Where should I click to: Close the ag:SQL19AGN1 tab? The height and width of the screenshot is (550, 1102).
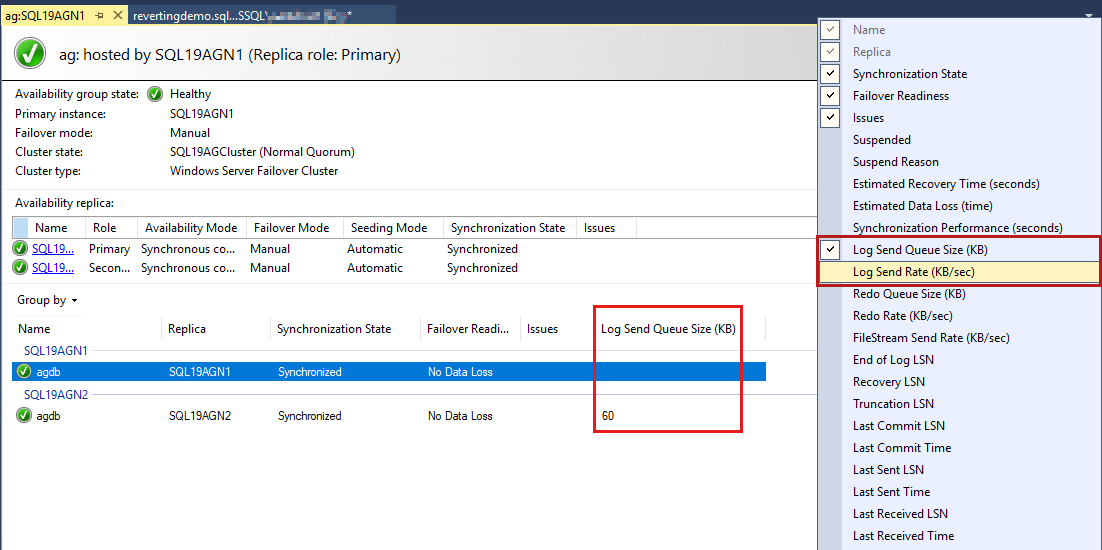pyautogui.click(x=118, y=16)
